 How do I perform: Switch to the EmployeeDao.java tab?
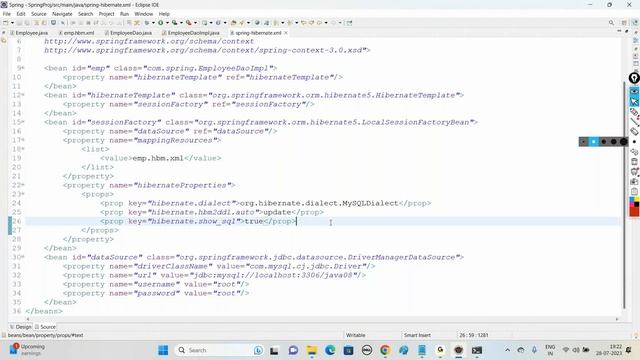[x=129, y=33]
